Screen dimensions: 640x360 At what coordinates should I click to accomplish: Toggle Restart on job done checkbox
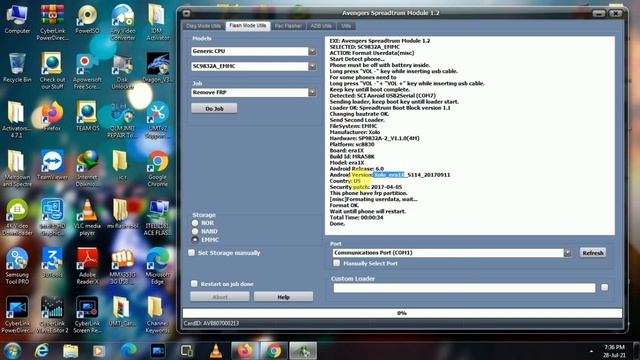(194, 283)
